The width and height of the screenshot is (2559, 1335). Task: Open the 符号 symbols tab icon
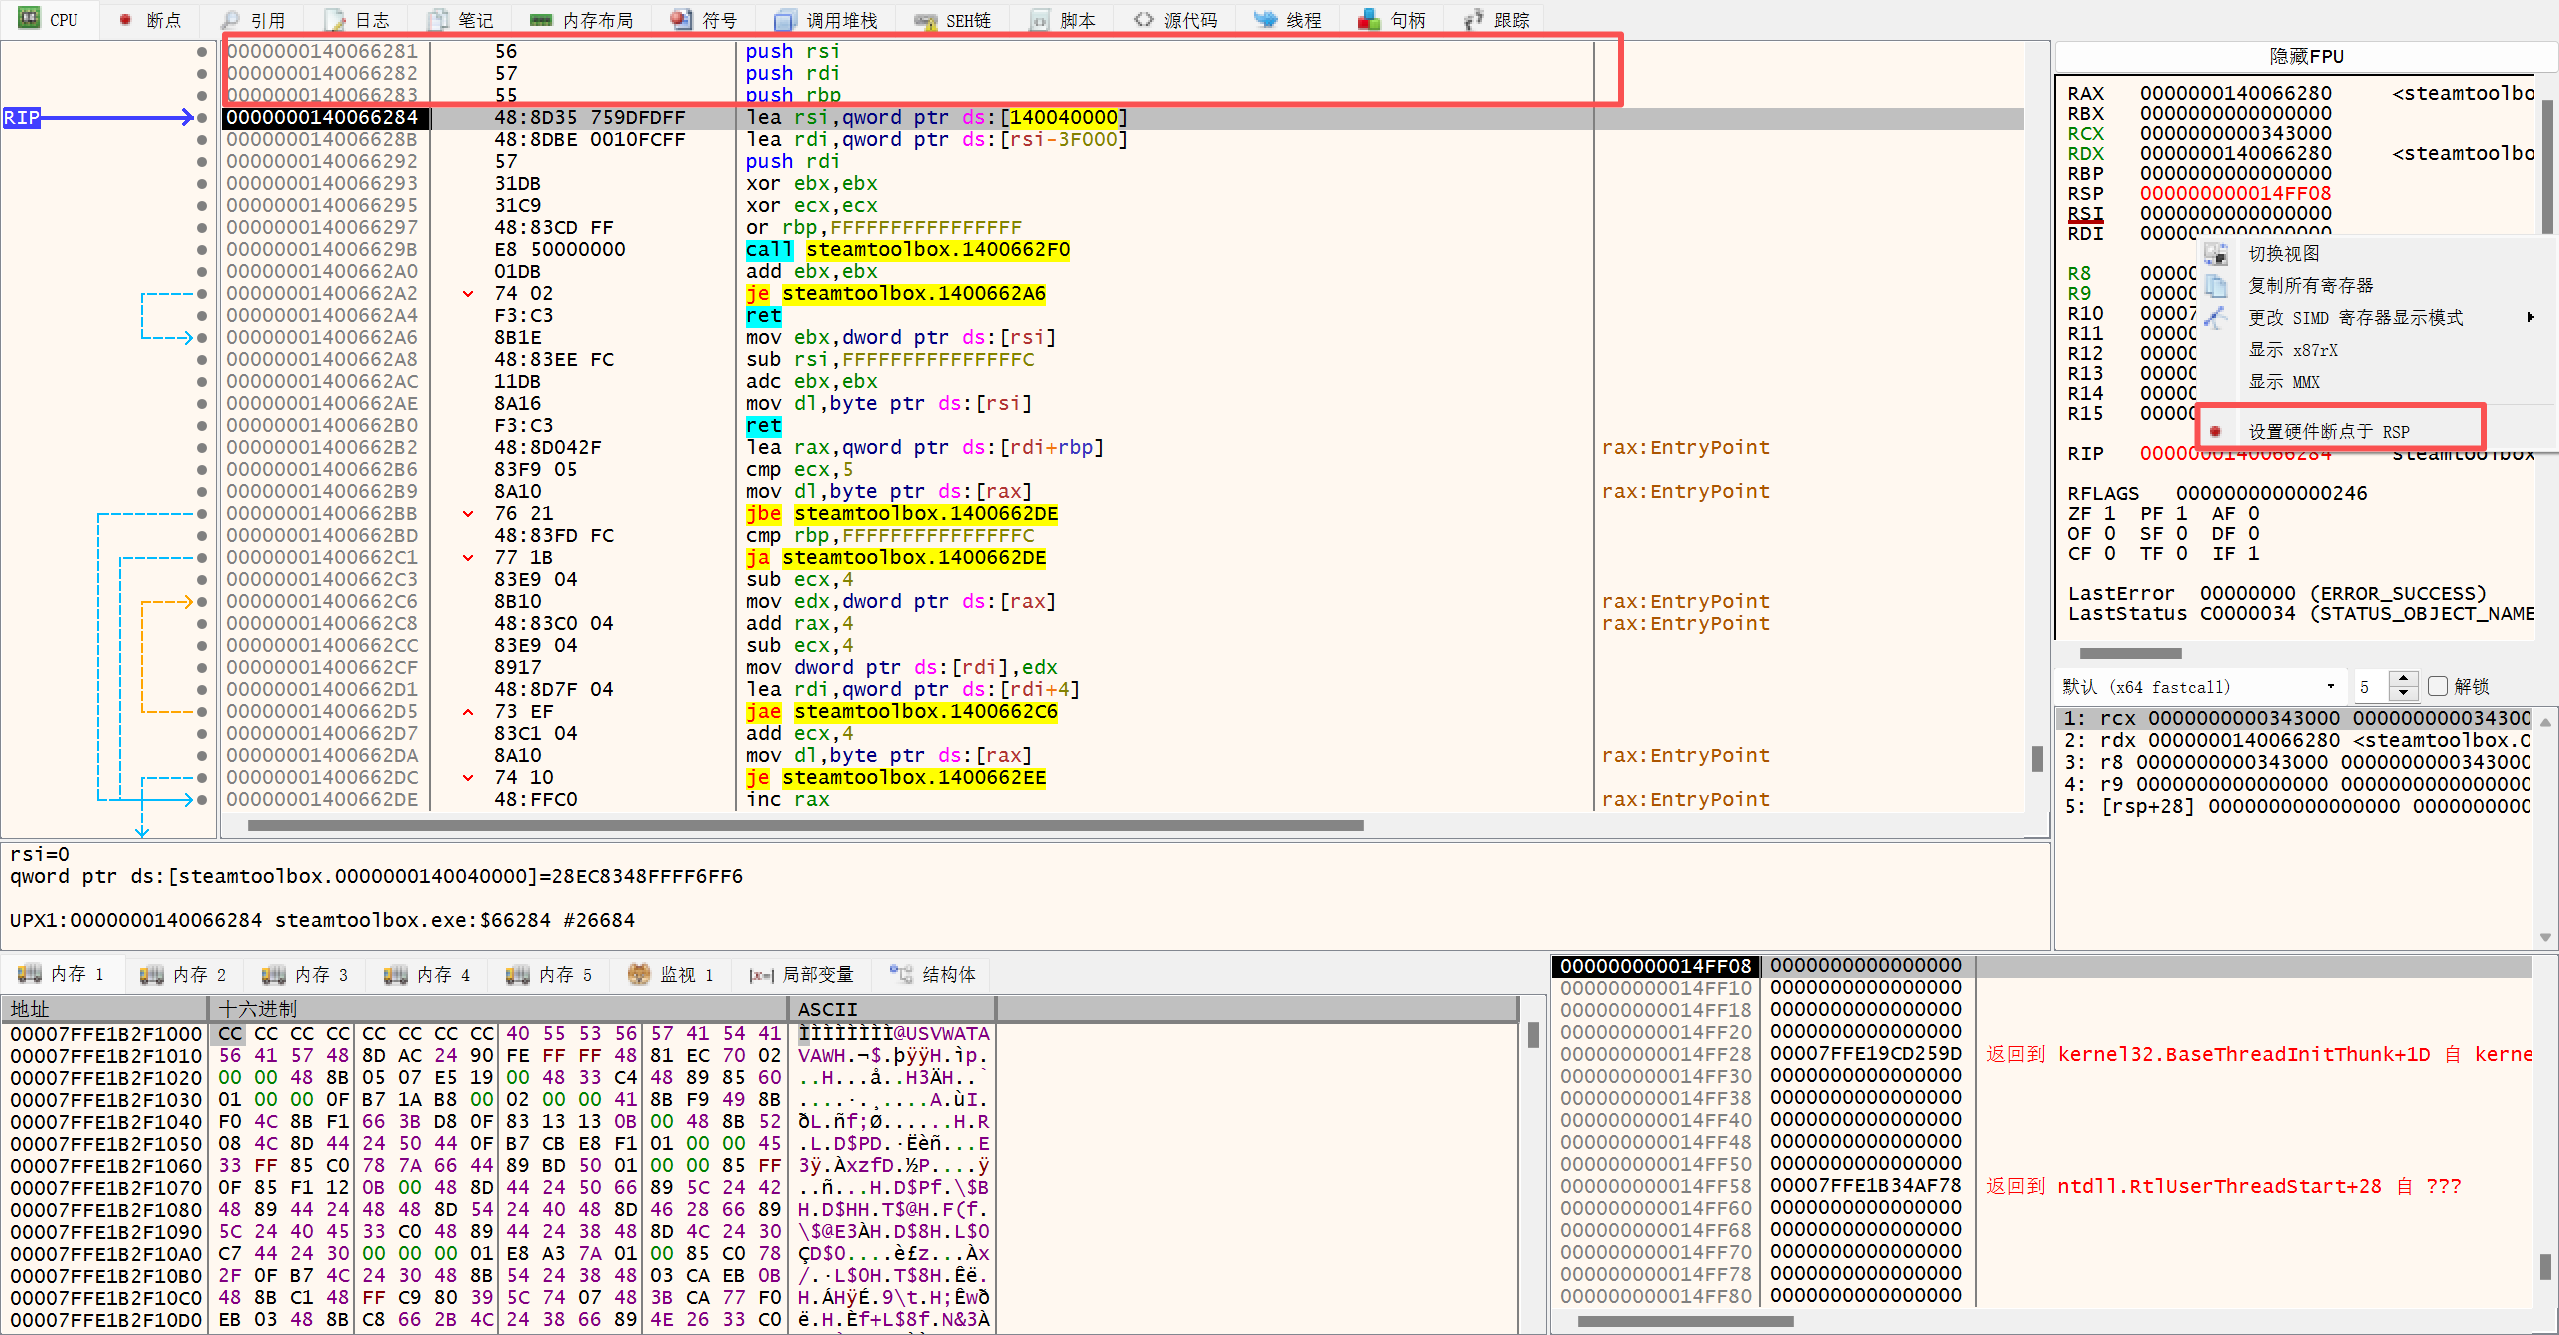(681, 20)
